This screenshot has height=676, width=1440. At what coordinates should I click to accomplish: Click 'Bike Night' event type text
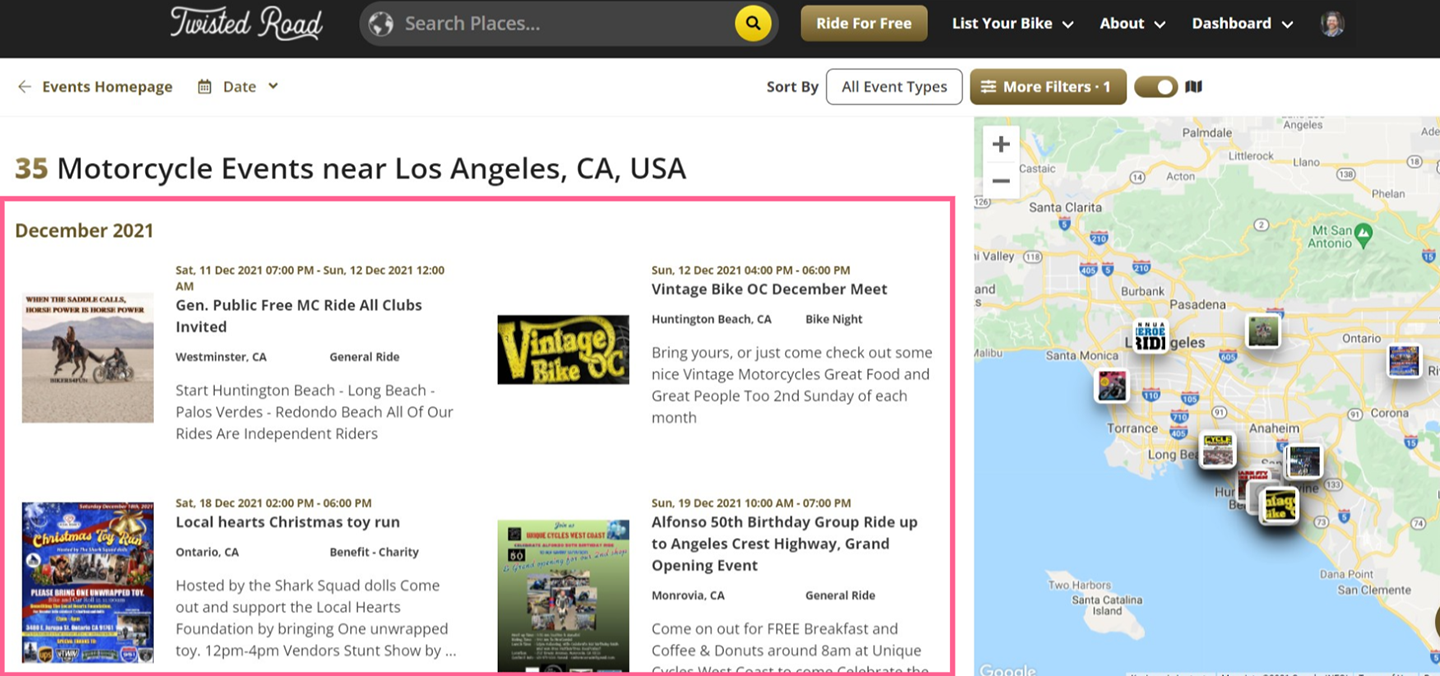click(834, 320)
